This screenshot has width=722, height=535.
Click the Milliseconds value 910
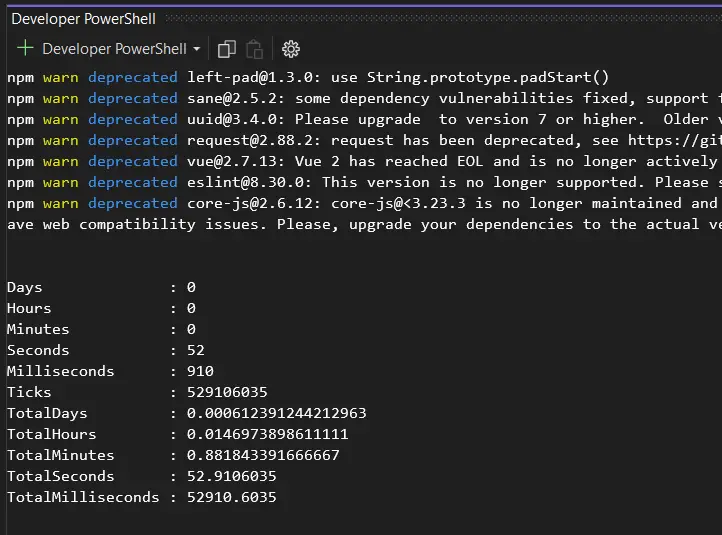tap(185, 371)
